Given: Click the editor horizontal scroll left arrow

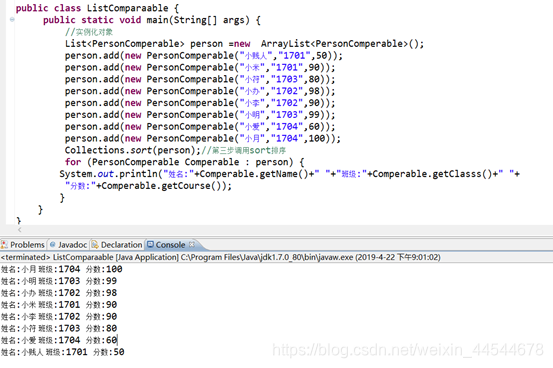Looking at the screenshot, I should click(x=19, y=230).
